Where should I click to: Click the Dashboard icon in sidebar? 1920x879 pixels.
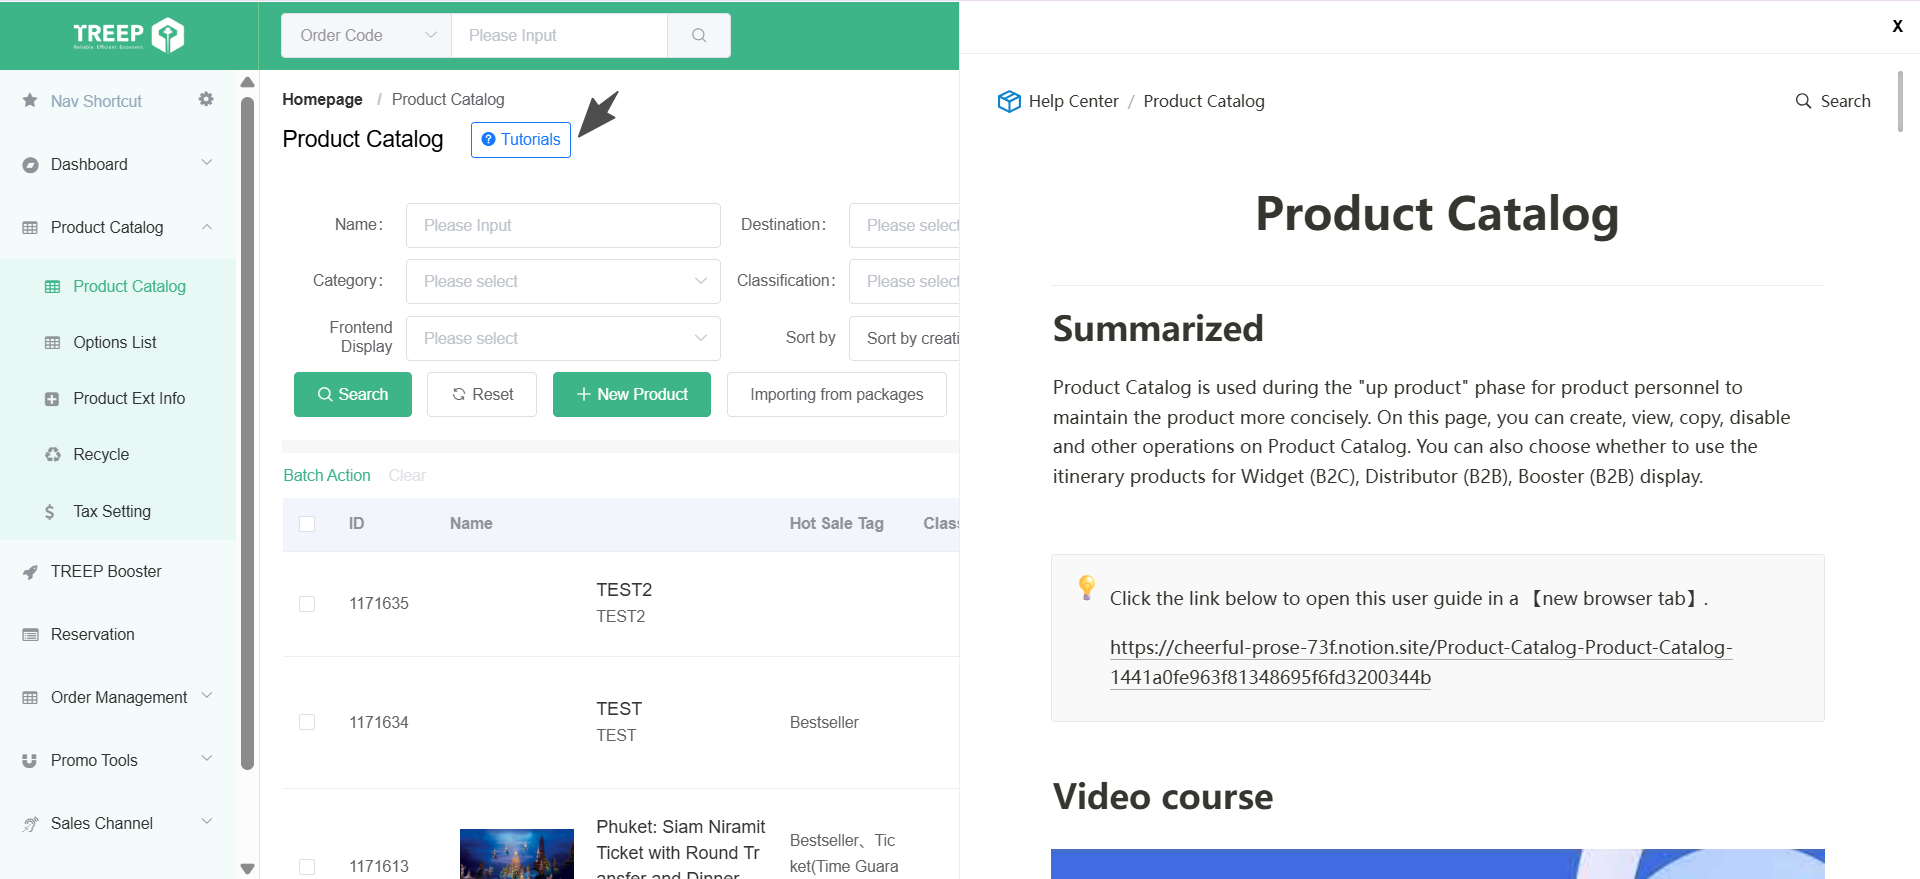[30, 164]
